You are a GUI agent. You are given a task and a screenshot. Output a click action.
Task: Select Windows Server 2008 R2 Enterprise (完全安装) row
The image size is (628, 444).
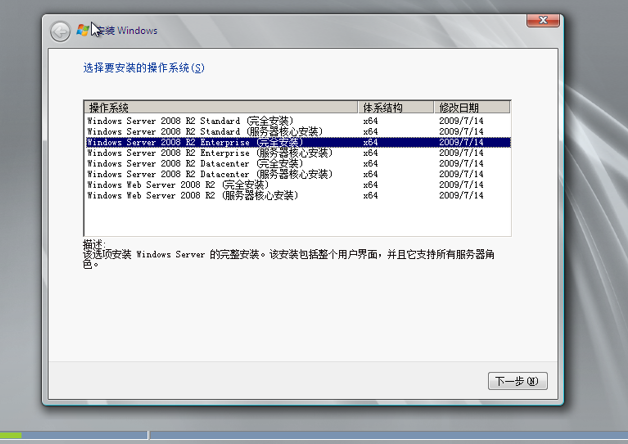[x=298, y=142]
